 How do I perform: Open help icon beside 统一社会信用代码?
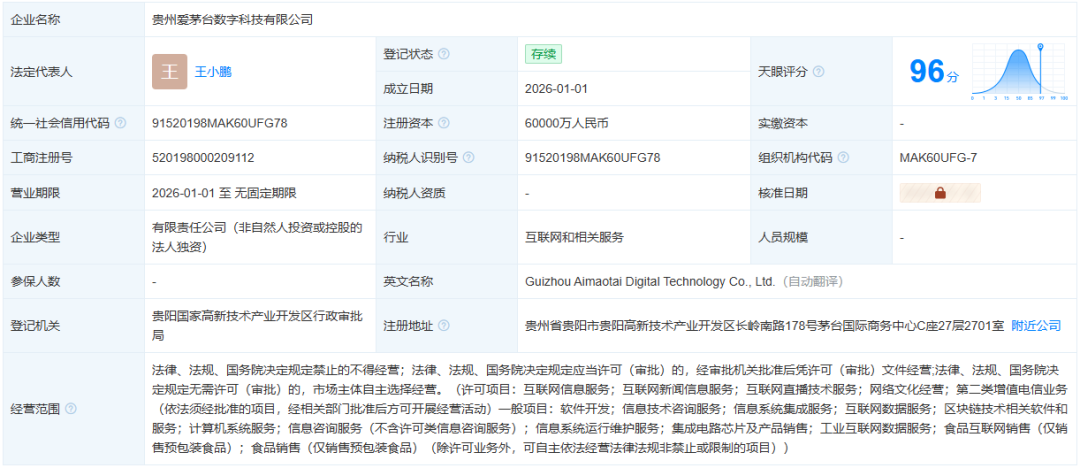tap(121, 124)
